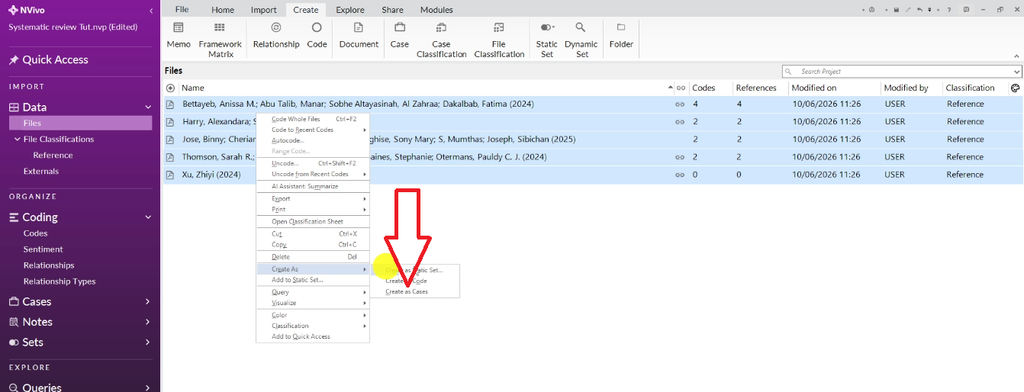Image resolution: width=1024 pixels, height=392 pixels.
Task: Choose Add to Static Set menu item
Action: click(x=313, y=280)
